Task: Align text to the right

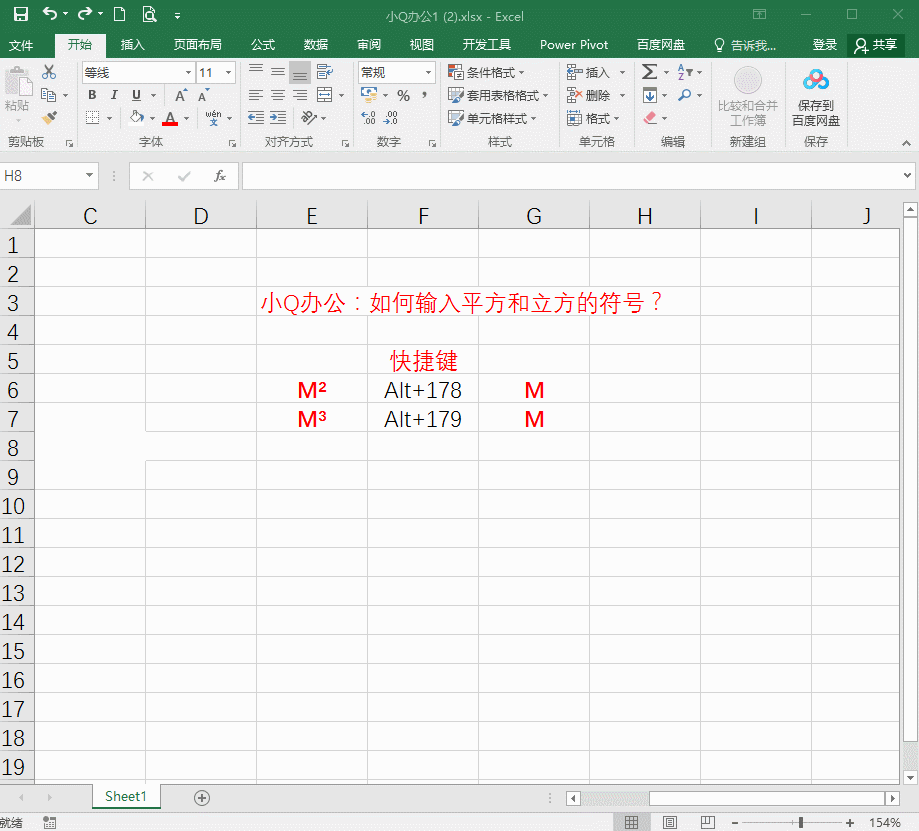Action: 300,95
